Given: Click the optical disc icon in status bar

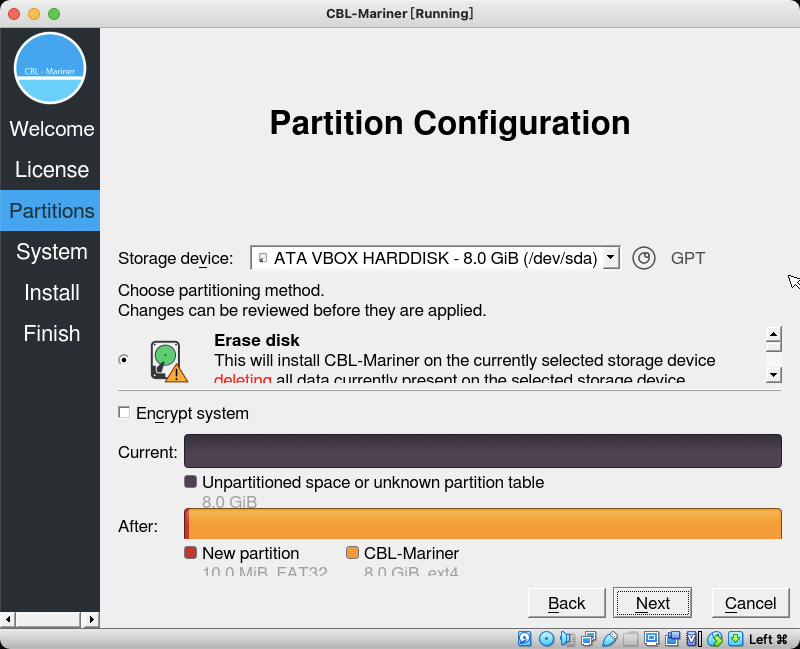Looking at the screenshot, I should (x=546, y=638).
